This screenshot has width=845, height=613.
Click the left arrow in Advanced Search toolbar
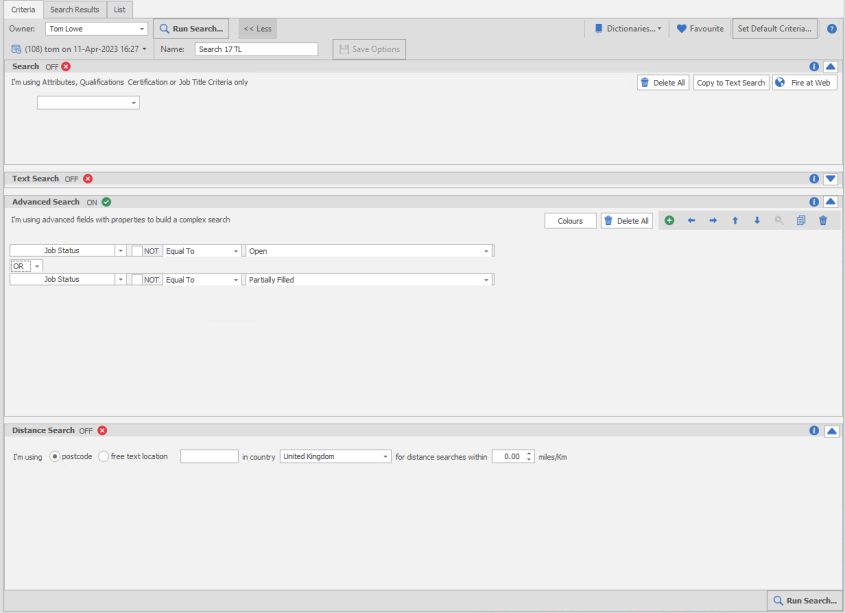click(691, 221)
